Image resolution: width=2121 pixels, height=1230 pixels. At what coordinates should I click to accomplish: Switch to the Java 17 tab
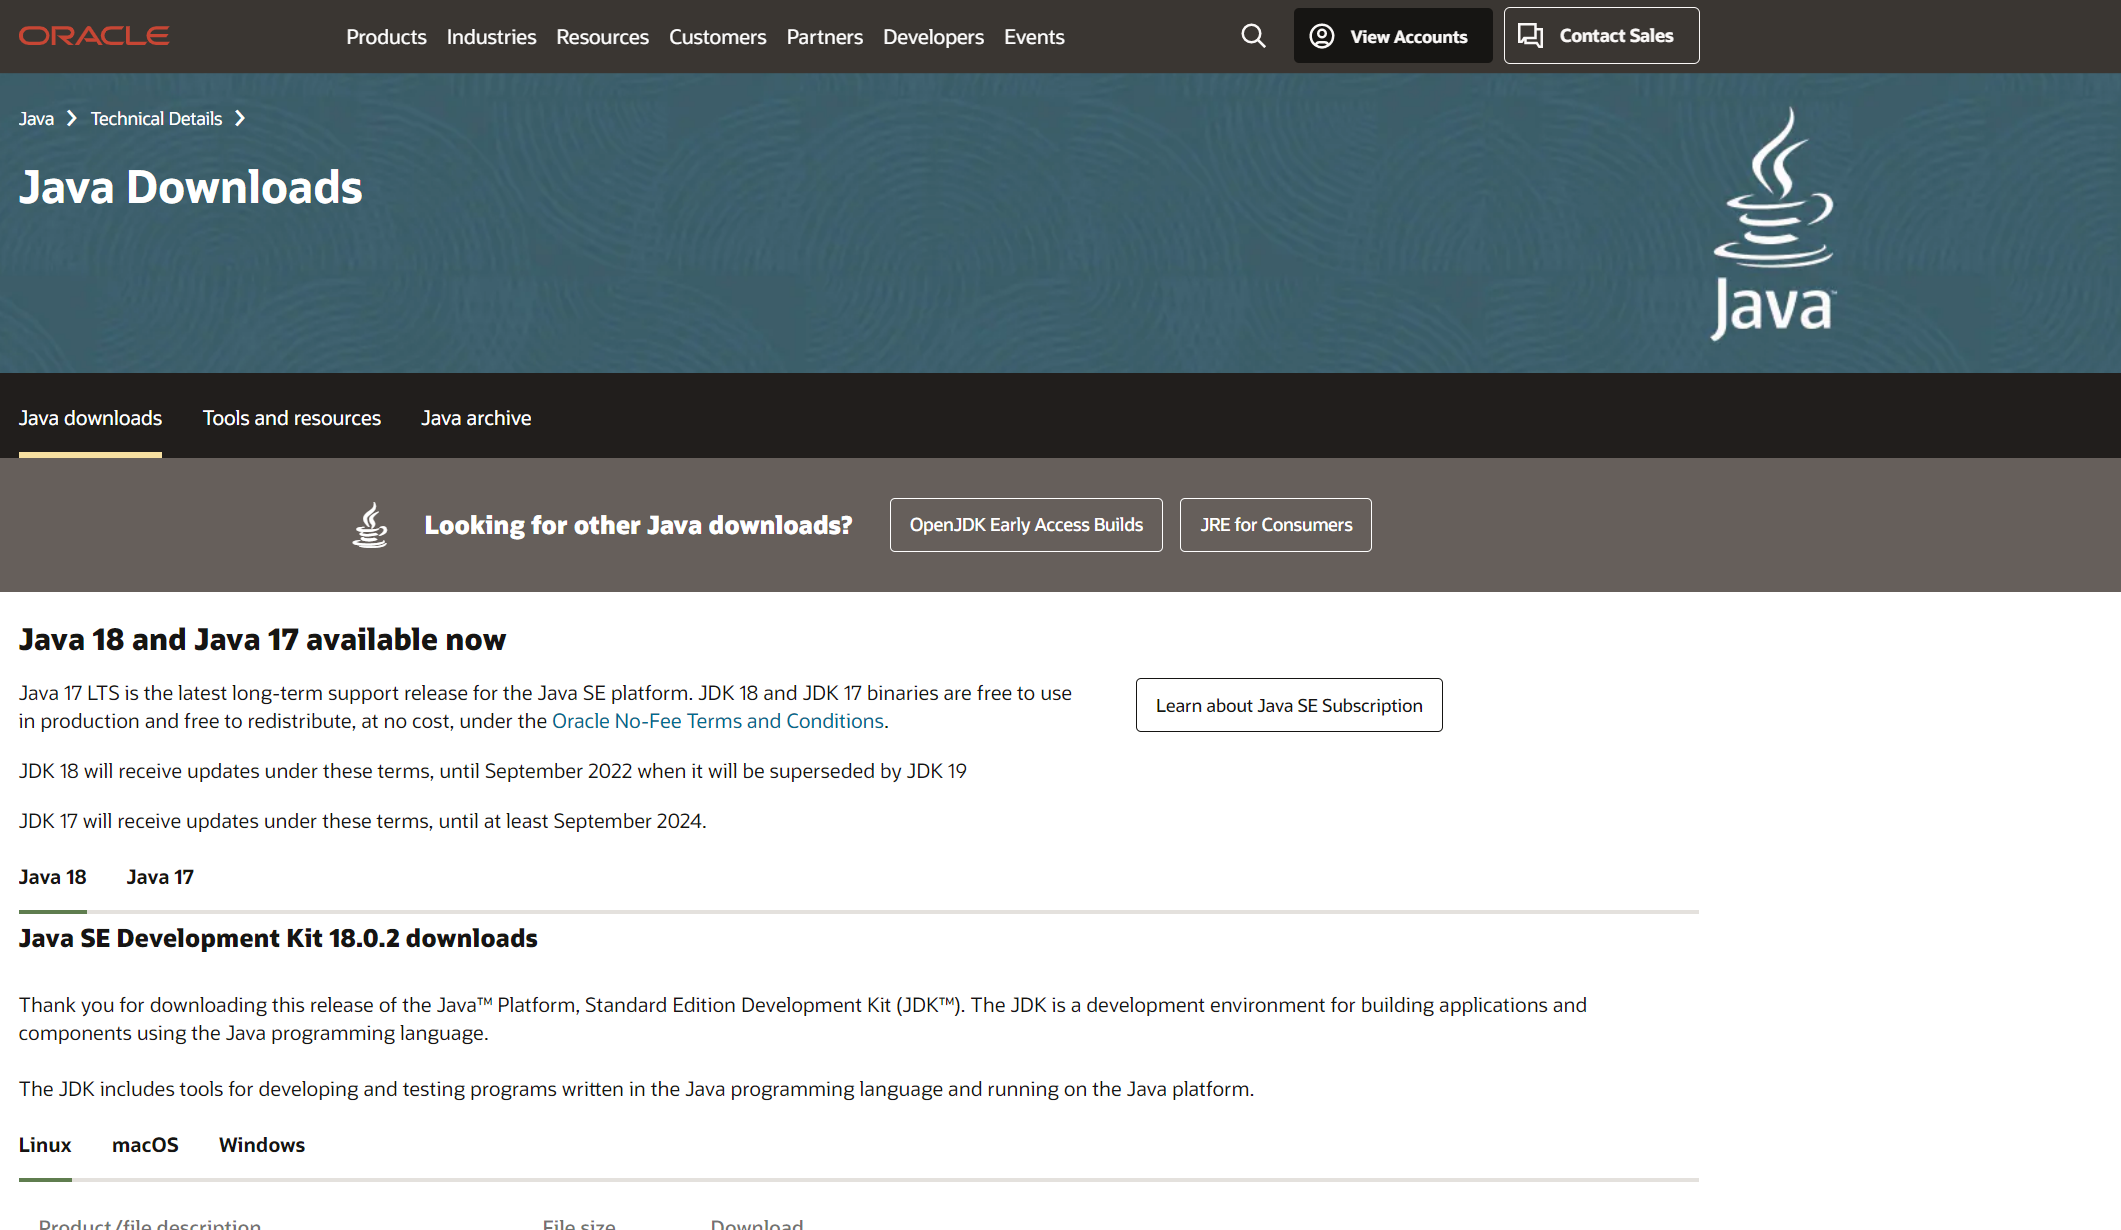click(x=160, y=877)
